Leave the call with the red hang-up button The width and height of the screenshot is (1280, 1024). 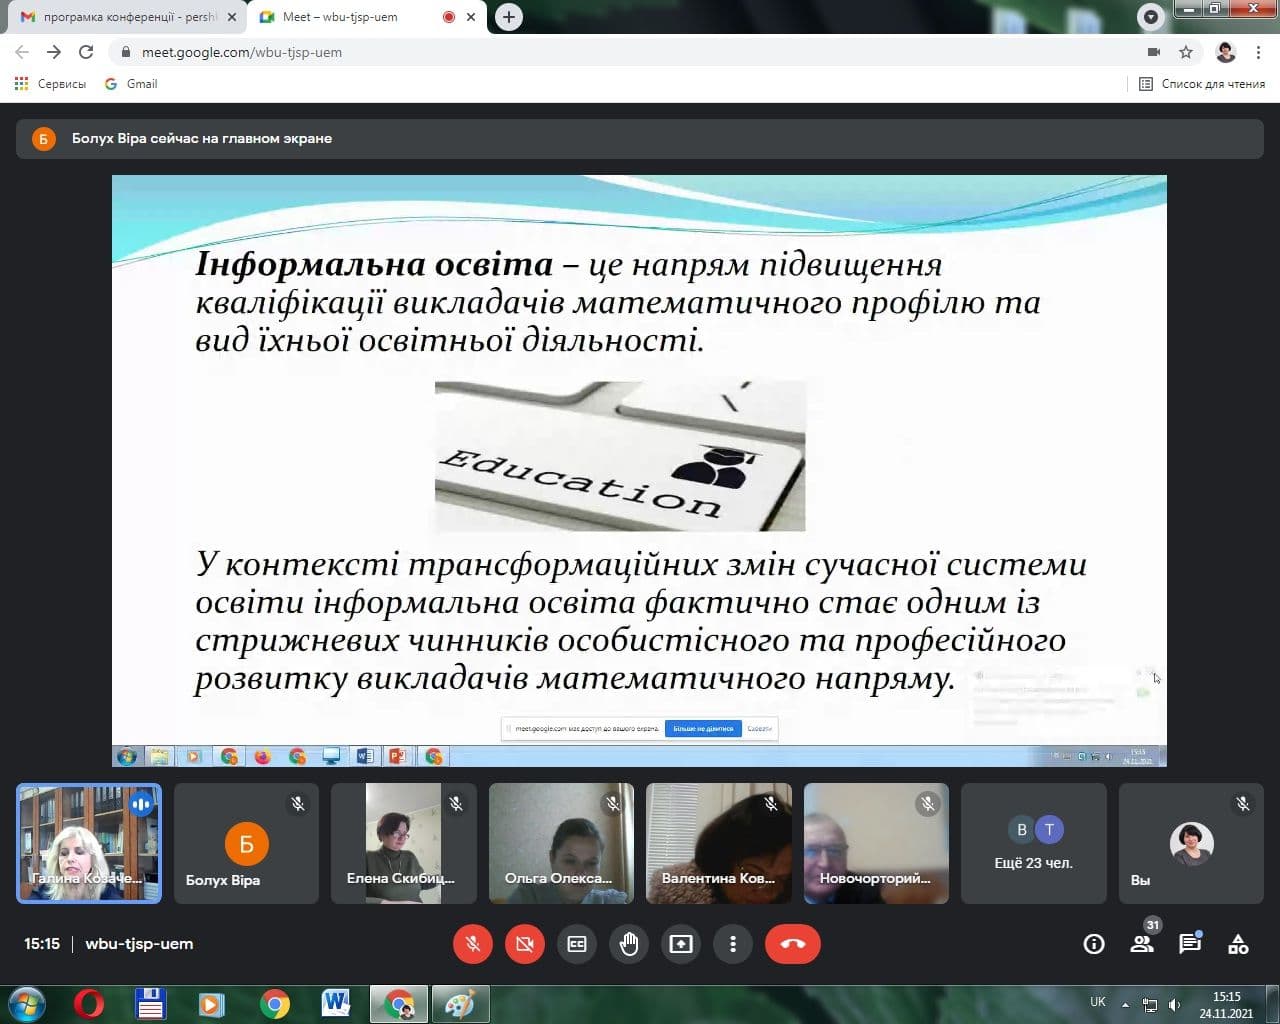[x=793, y=944]
